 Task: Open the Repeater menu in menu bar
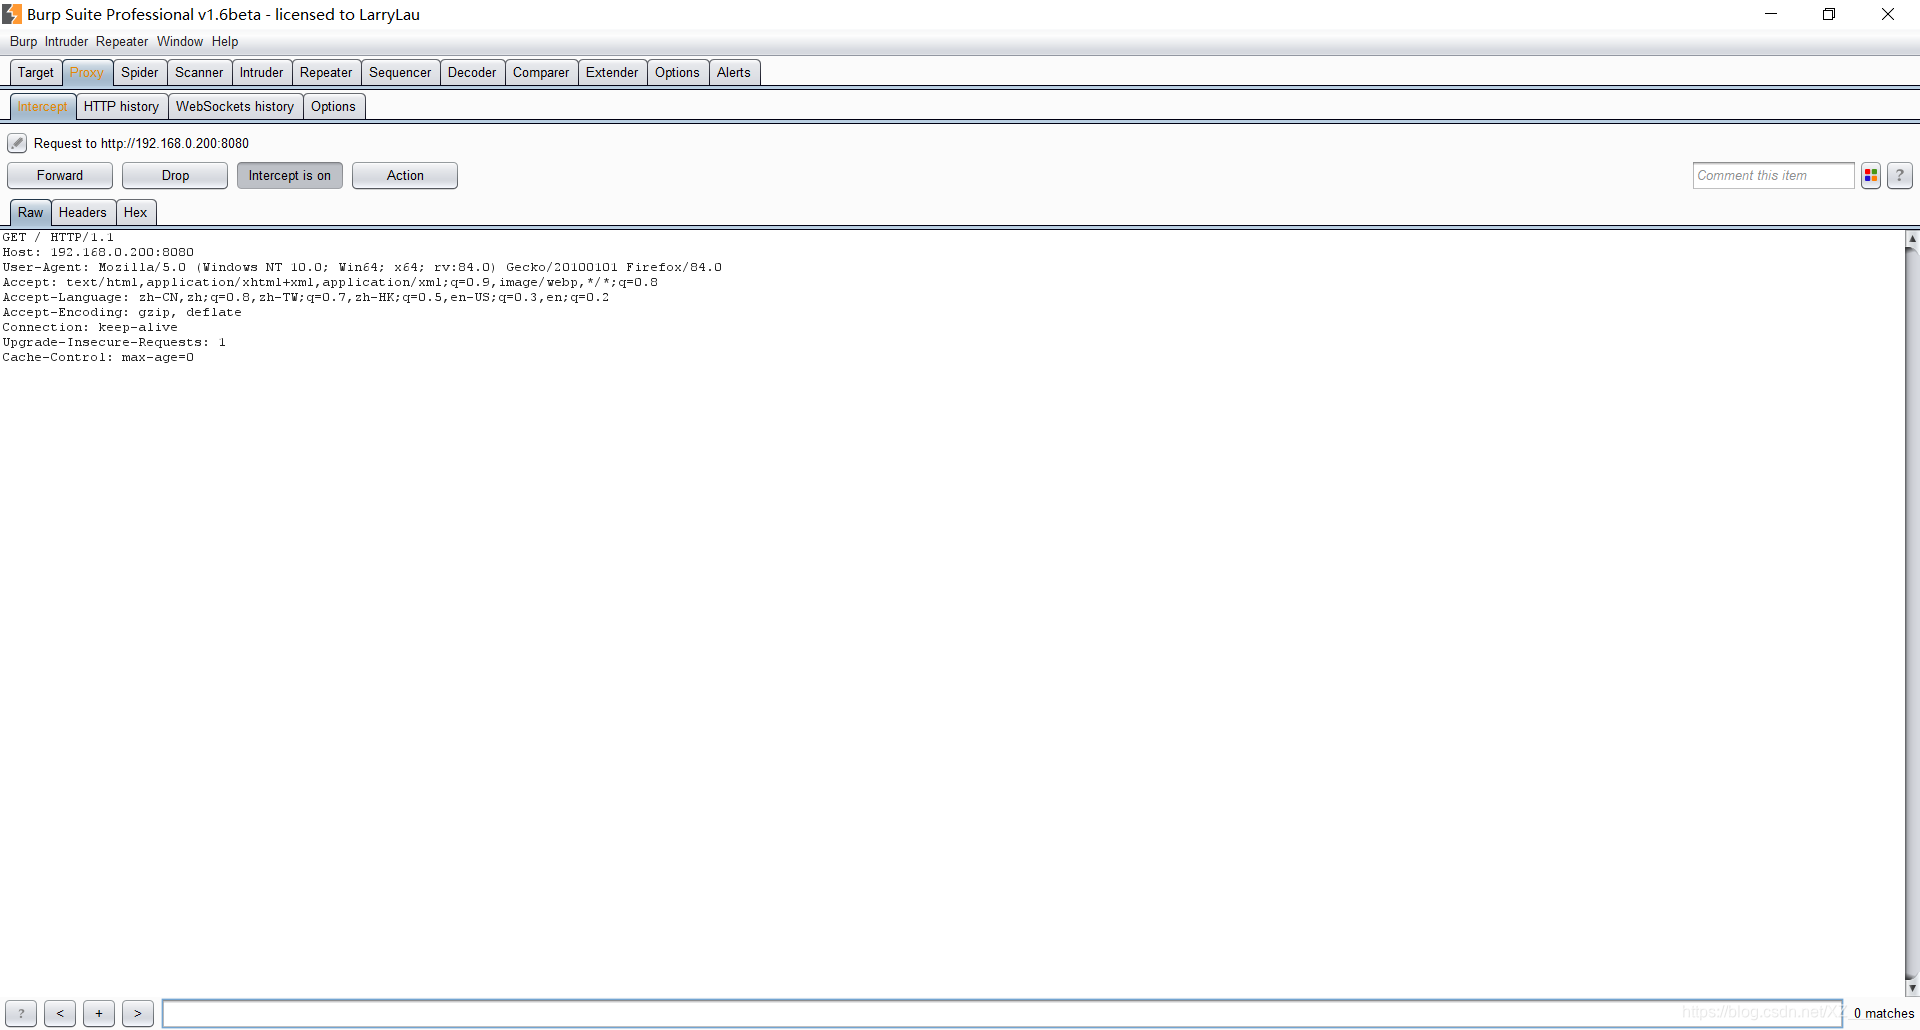tap(122, 42)
